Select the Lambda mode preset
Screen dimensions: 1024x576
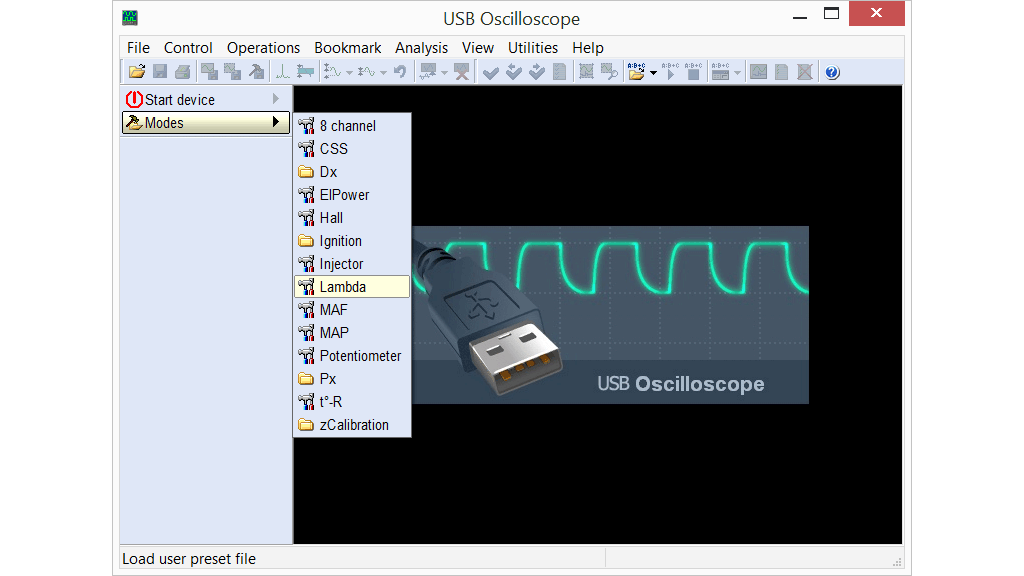(x=342, y=287)
